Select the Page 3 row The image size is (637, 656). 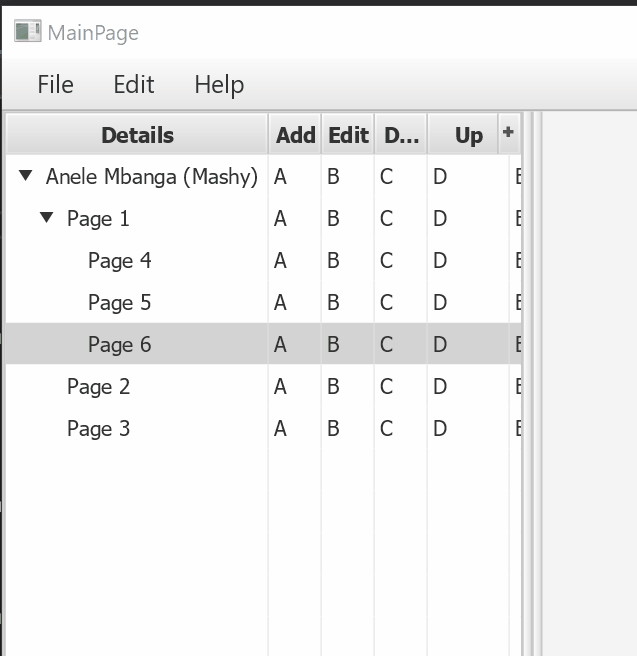point(98,429)
